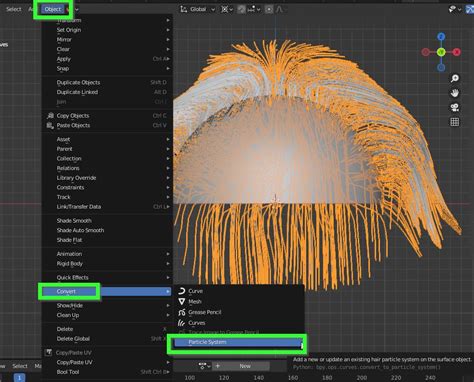Viewport: 474px width, 382px height.
Task: Click the Paste Objects clipboard icon
Action: [50, 125]
